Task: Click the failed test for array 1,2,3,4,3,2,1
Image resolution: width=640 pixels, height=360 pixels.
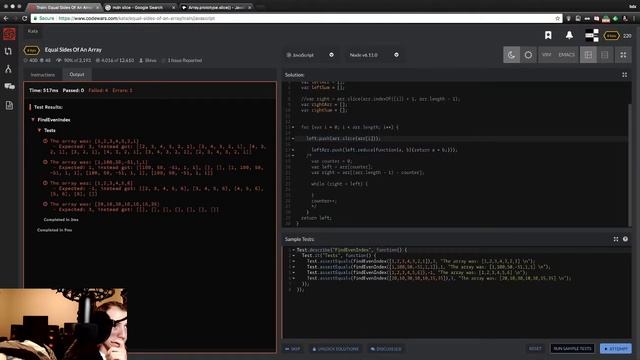Action: point(155,147)
